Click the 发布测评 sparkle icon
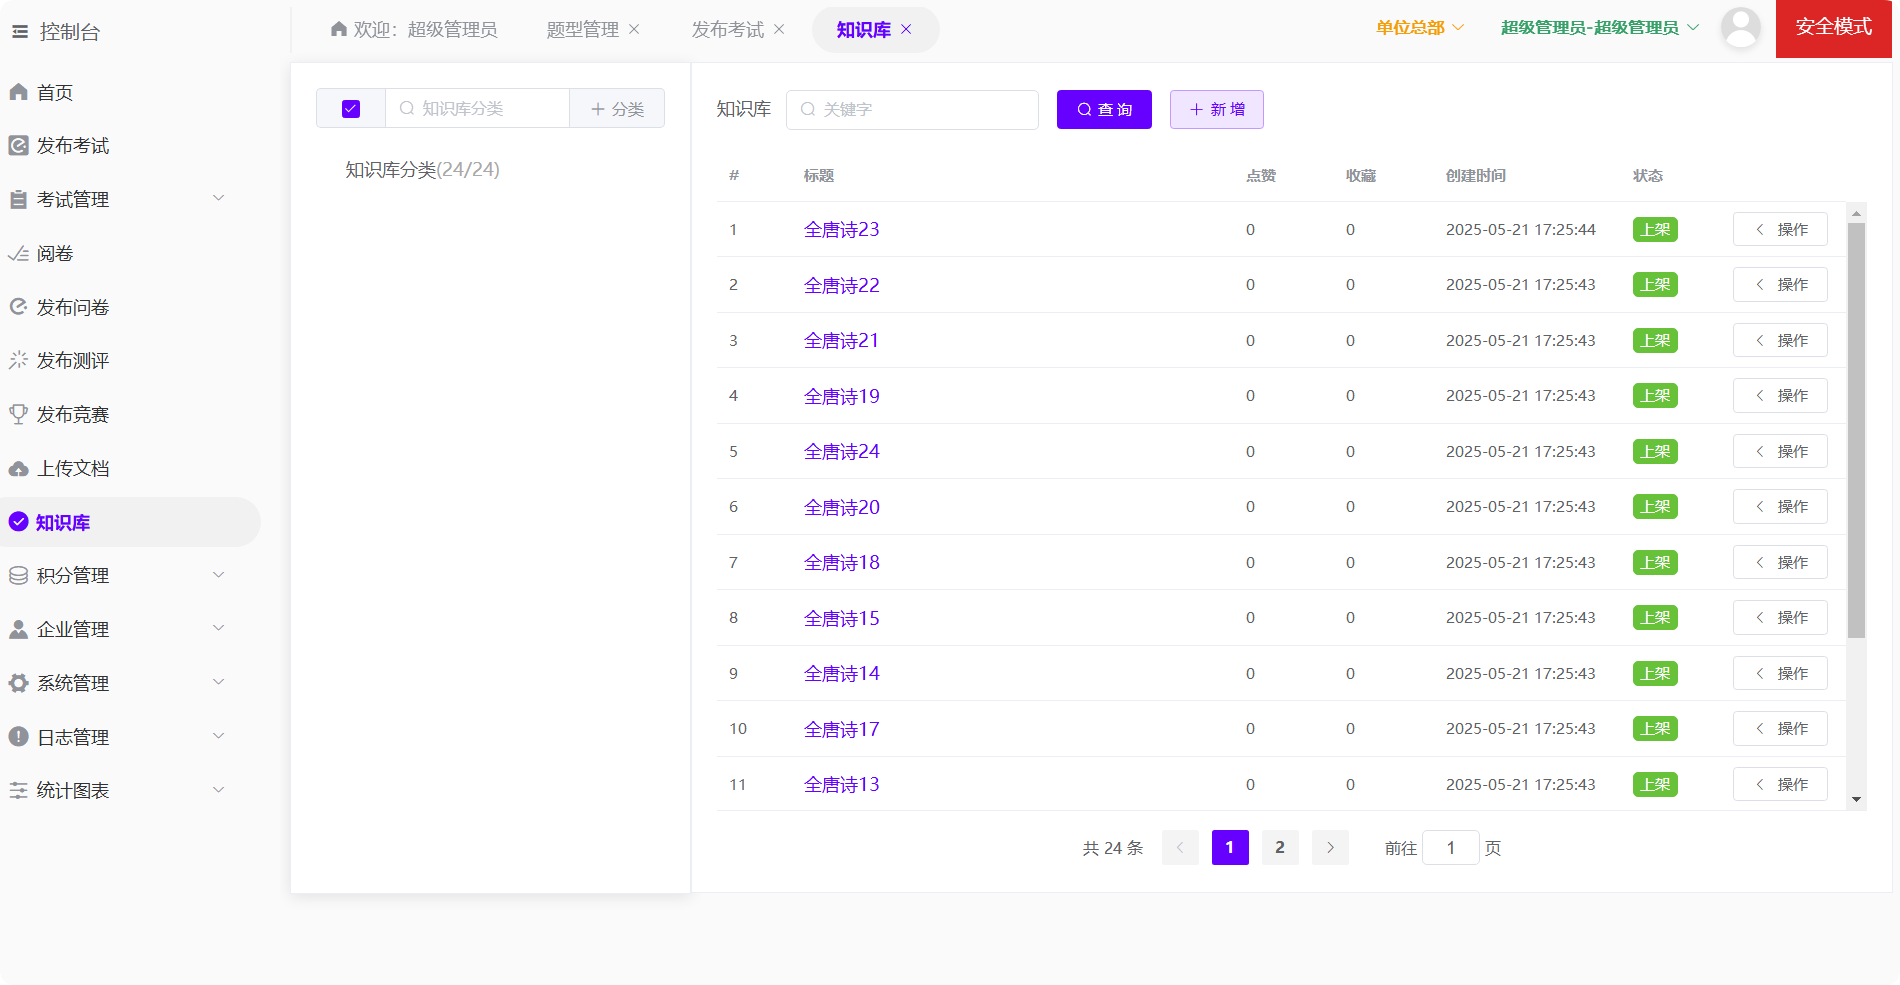The height and width of the screenshot is (985, 1900). [18, 360]
